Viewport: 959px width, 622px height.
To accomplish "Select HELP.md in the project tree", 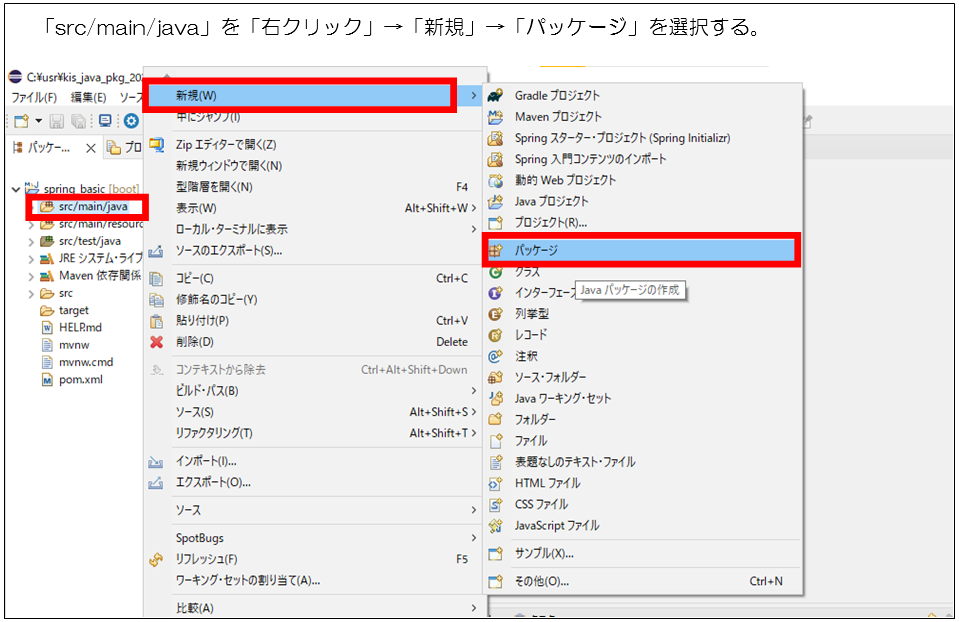I will [x=80, y=328].
